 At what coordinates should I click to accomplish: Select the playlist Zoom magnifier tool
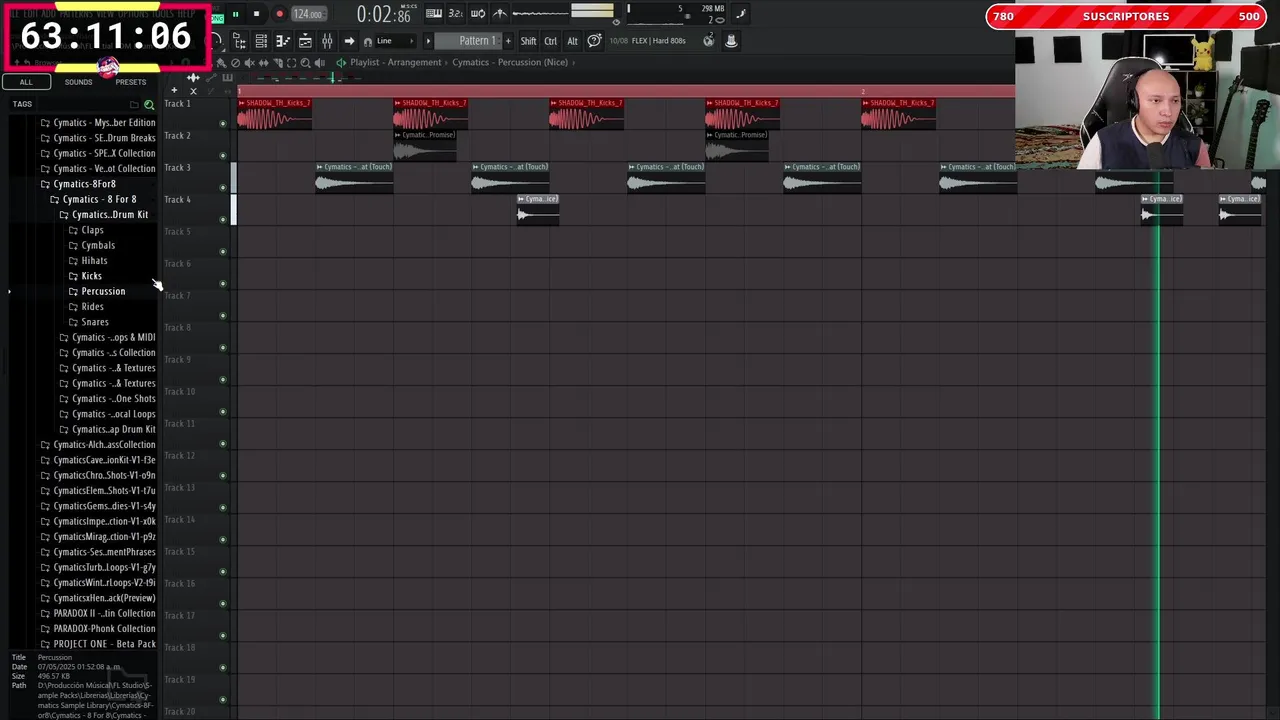(x=306, y=62)
